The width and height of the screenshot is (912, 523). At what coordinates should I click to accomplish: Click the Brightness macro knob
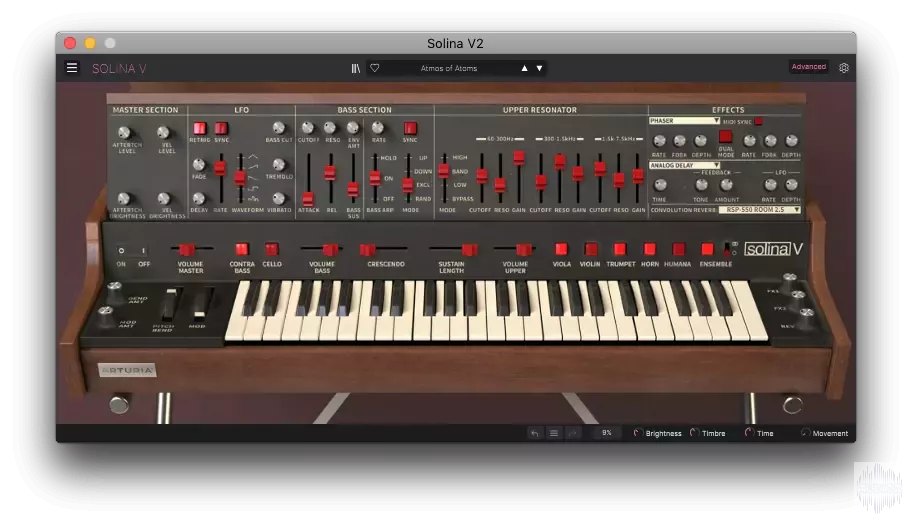(638, 433)
